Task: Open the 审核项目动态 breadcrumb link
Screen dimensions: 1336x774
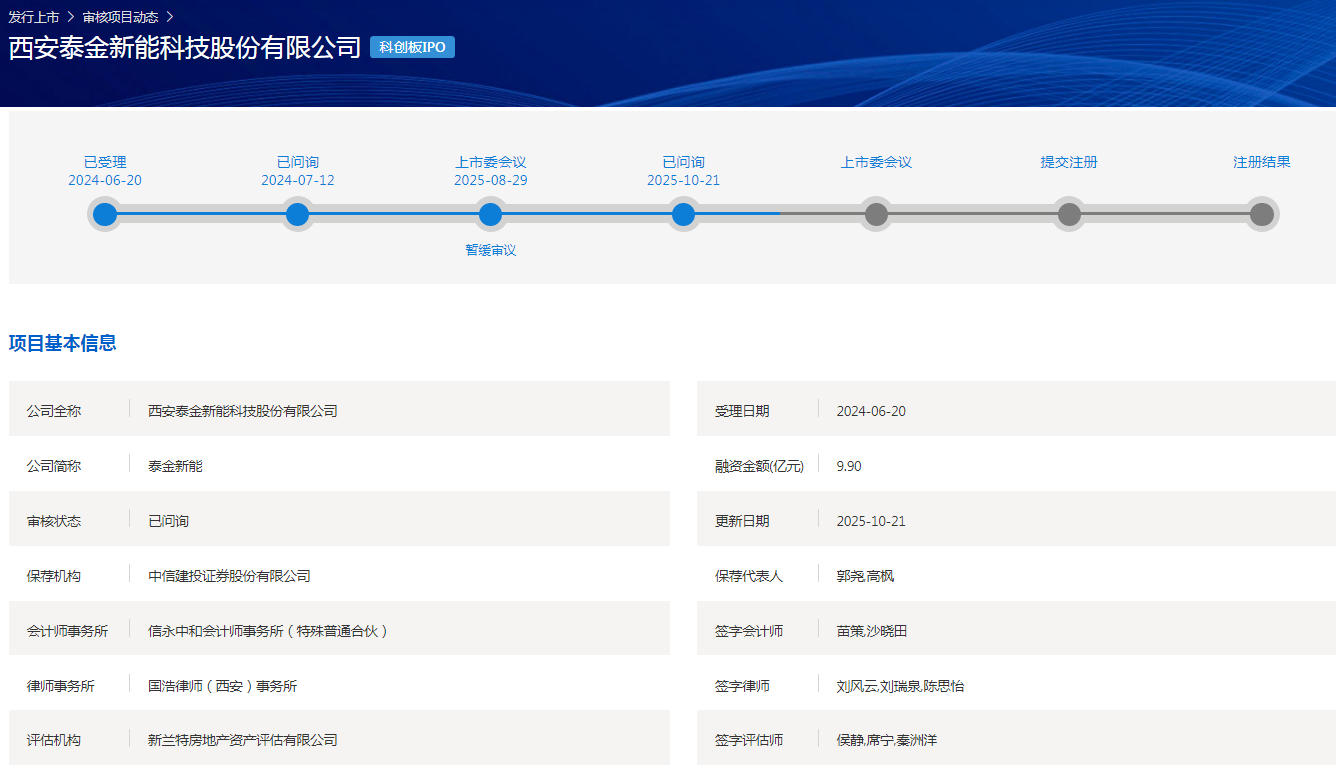Action: pos(120,17)
